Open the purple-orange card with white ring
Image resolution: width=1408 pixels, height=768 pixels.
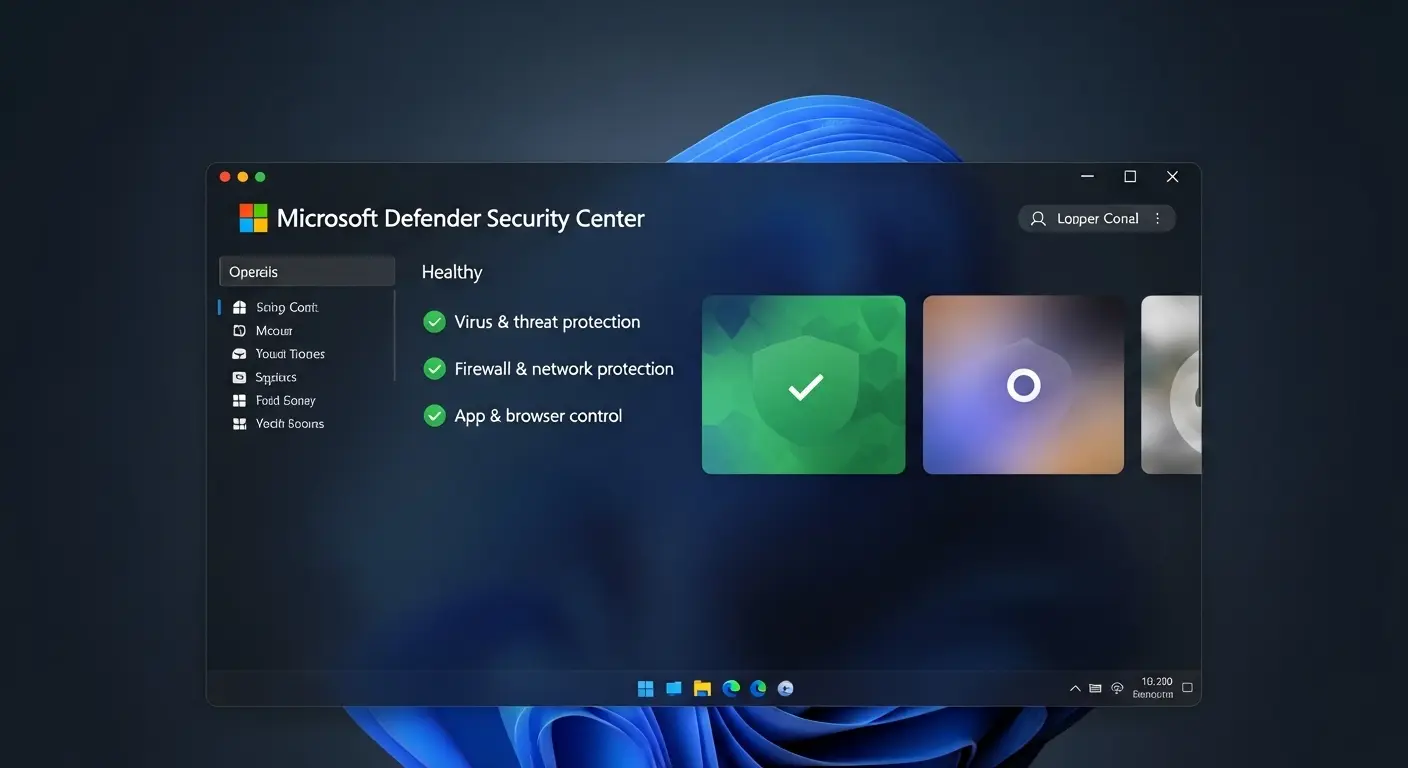1023,384
